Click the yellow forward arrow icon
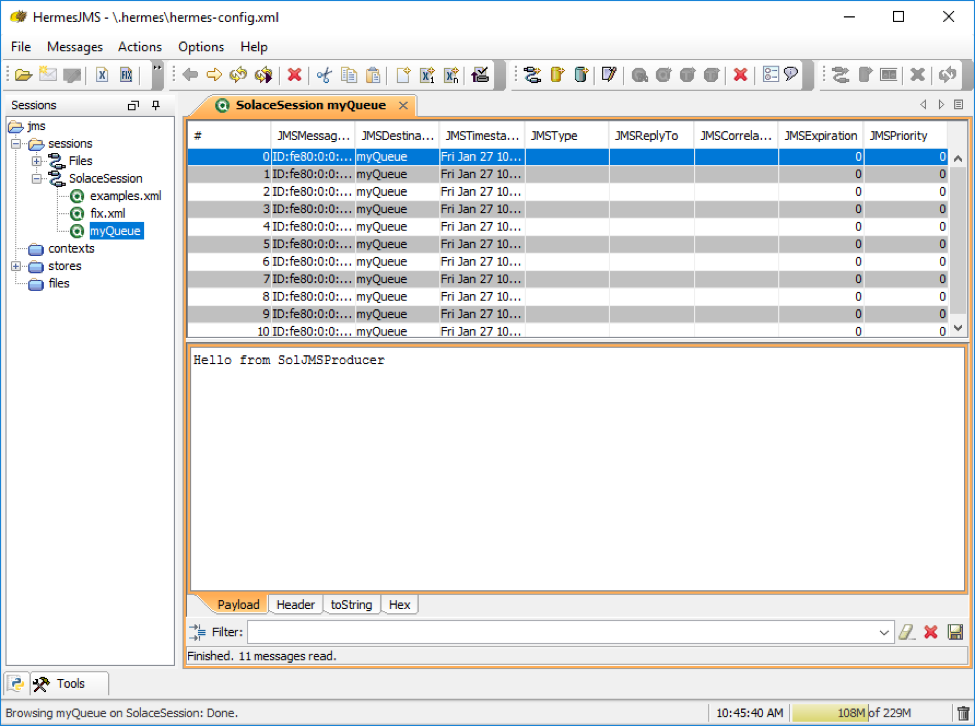 (x=213, y=75)
